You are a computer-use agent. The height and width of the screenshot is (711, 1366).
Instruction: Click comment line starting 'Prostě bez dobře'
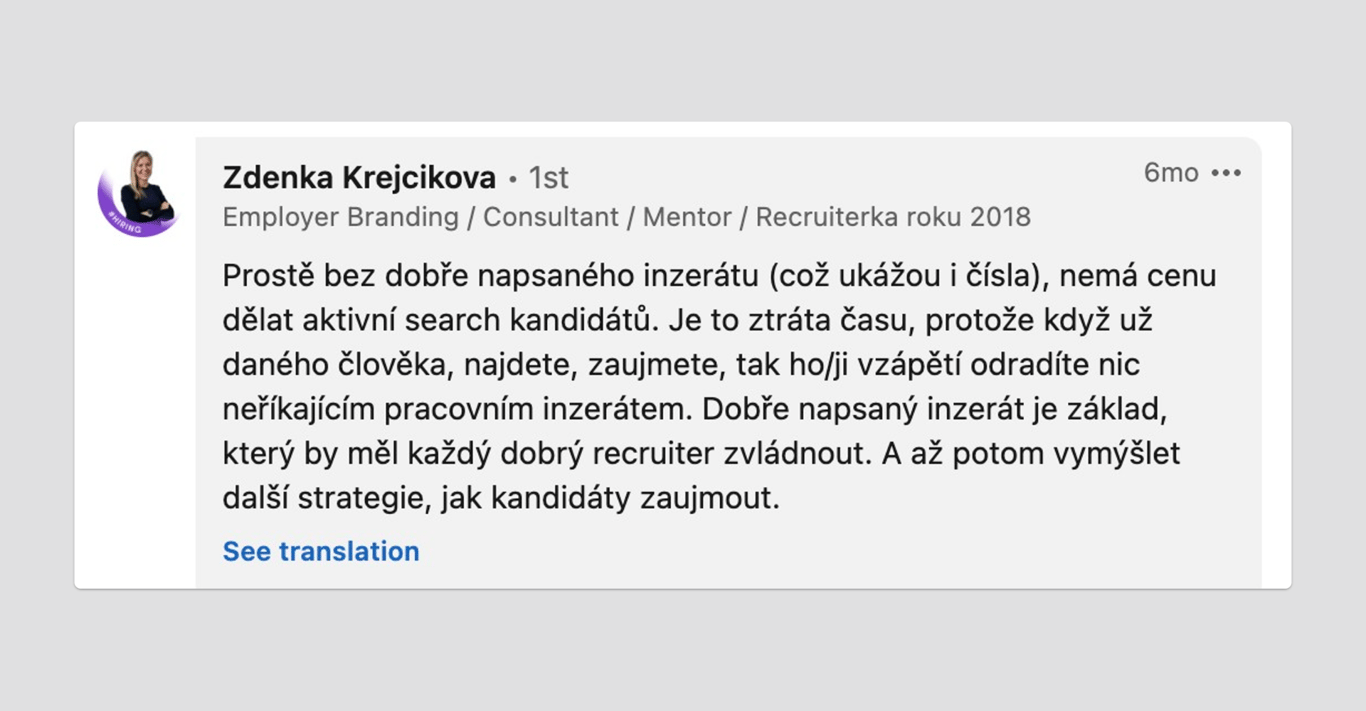[x=718, y=275]
